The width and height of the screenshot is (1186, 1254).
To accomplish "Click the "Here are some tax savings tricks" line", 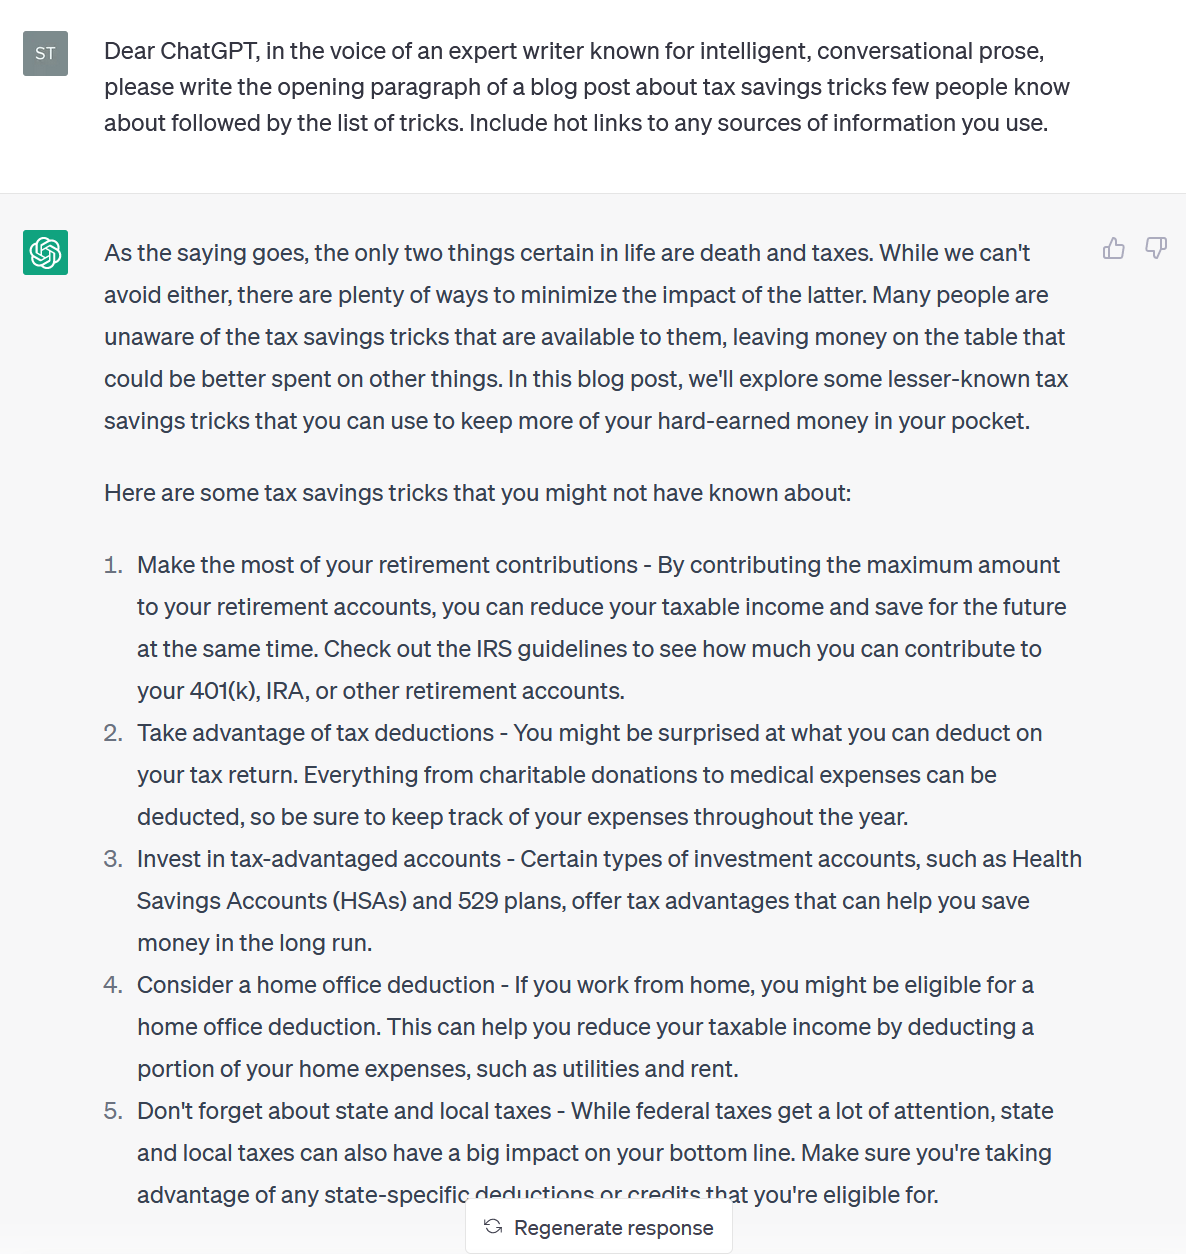I will pyautogui.click(x=477, y=493).
